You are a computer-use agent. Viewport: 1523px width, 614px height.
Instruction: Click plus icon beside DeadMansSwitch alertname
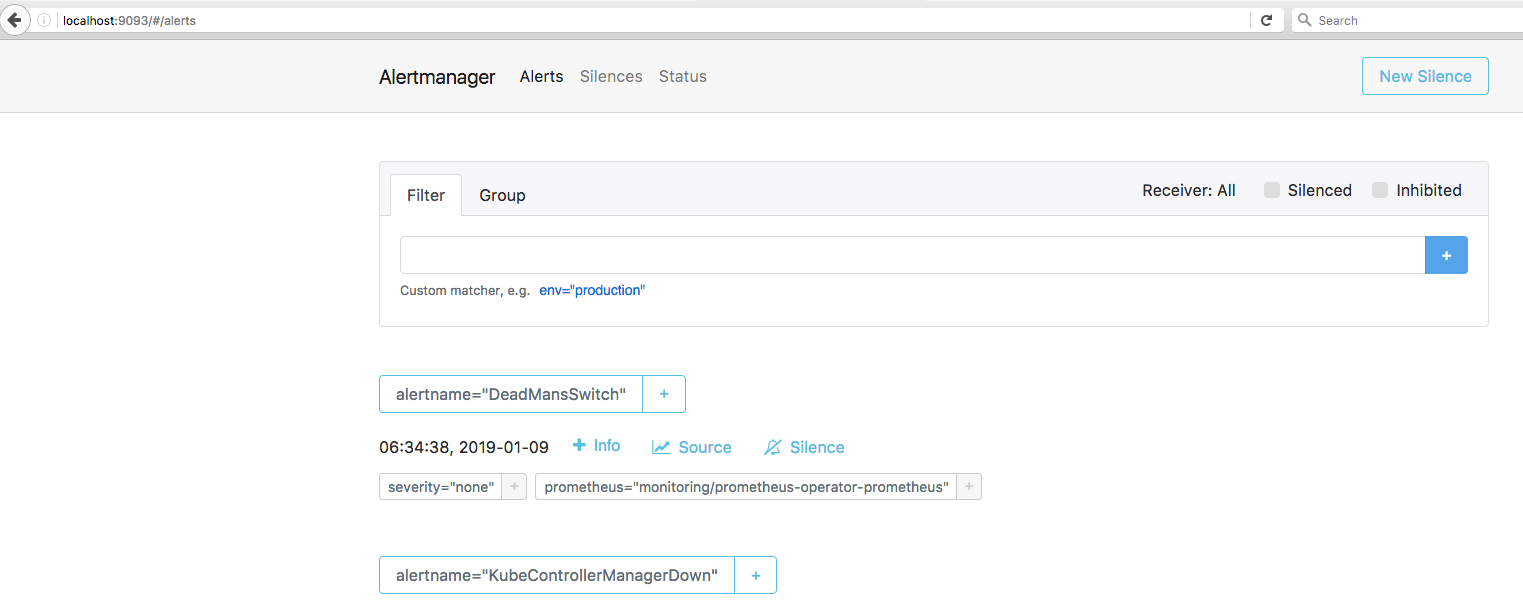point(664,394)
